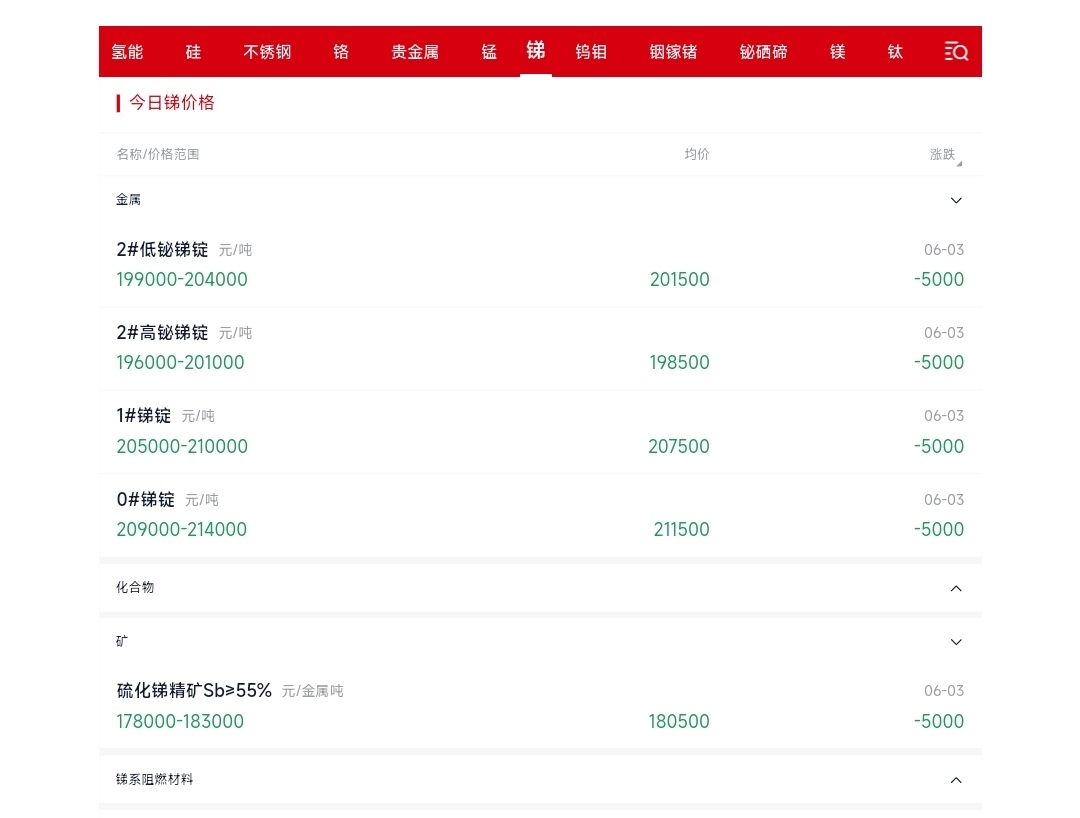Open the 1#锑锭 price entry
This screenshot has width=1080, height=818.
(x=540, y=432)
